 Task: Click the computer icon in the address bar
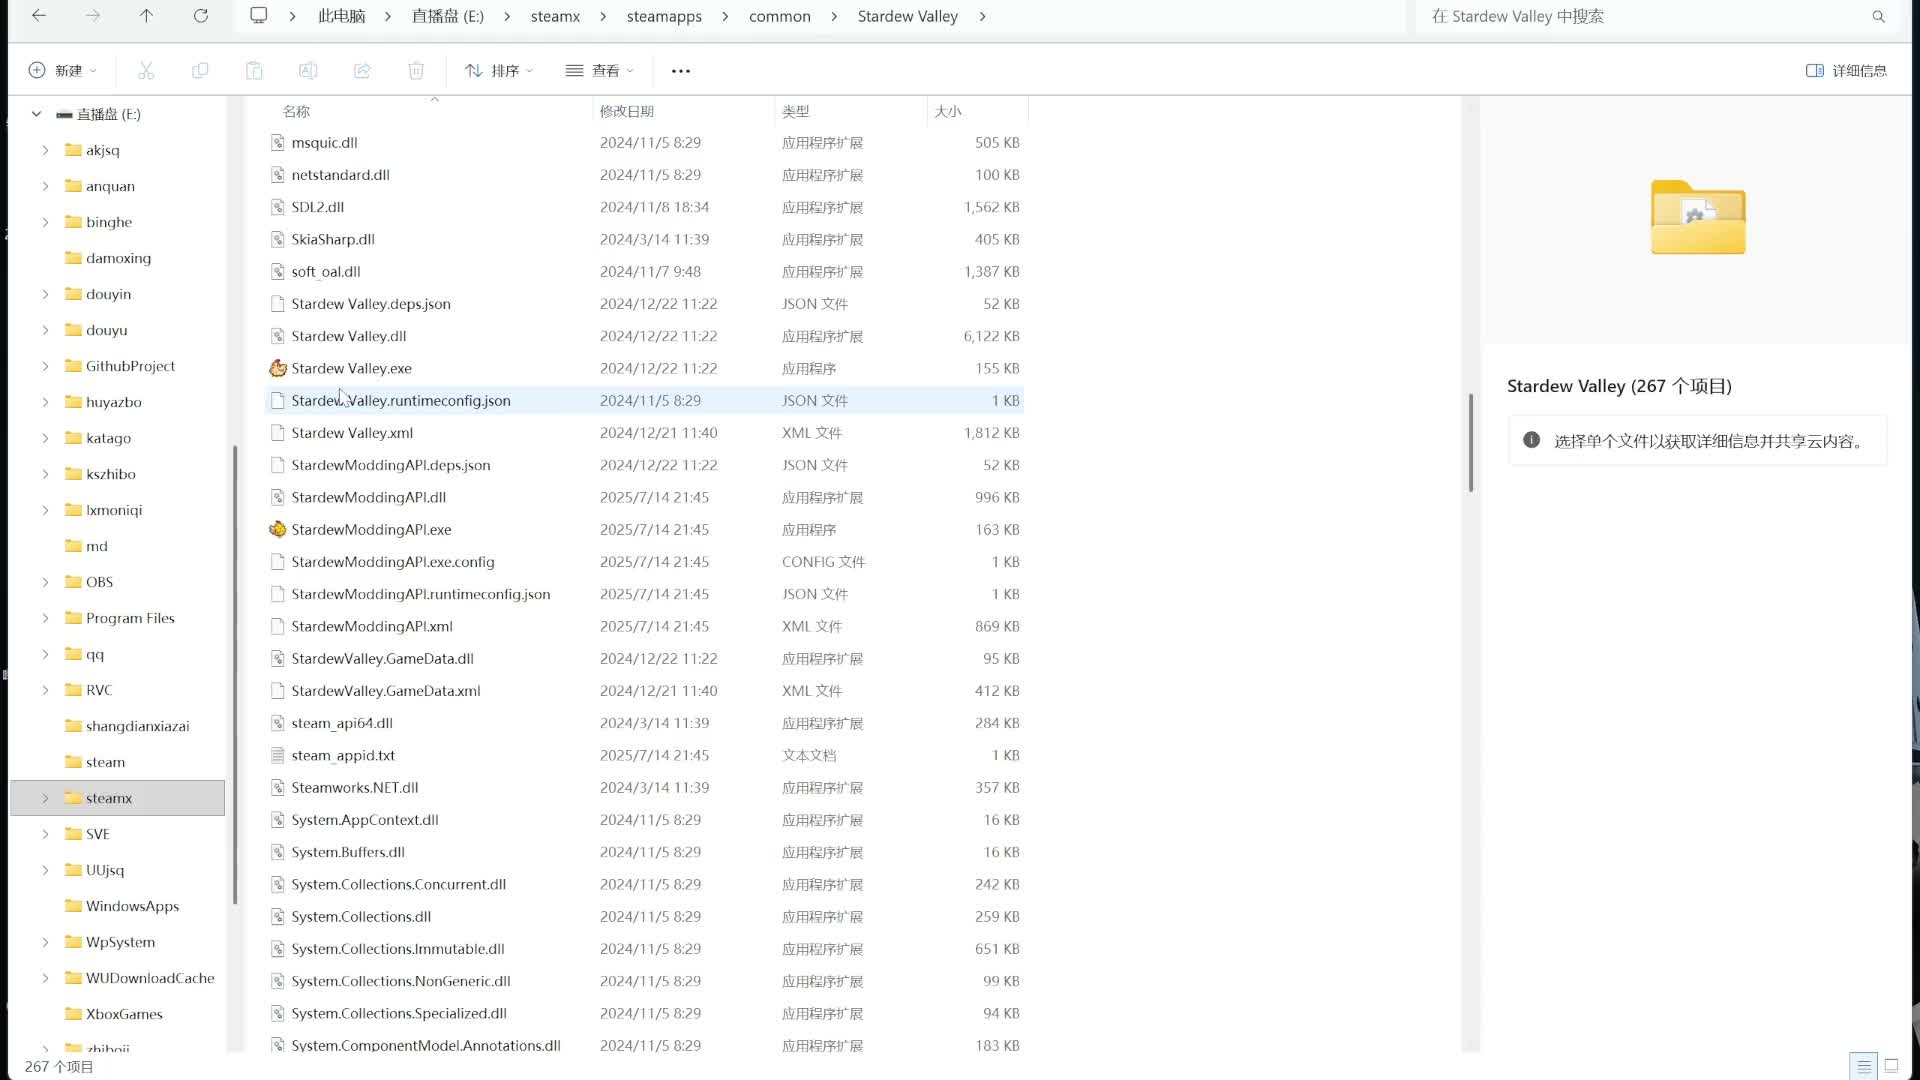point(259,16)
